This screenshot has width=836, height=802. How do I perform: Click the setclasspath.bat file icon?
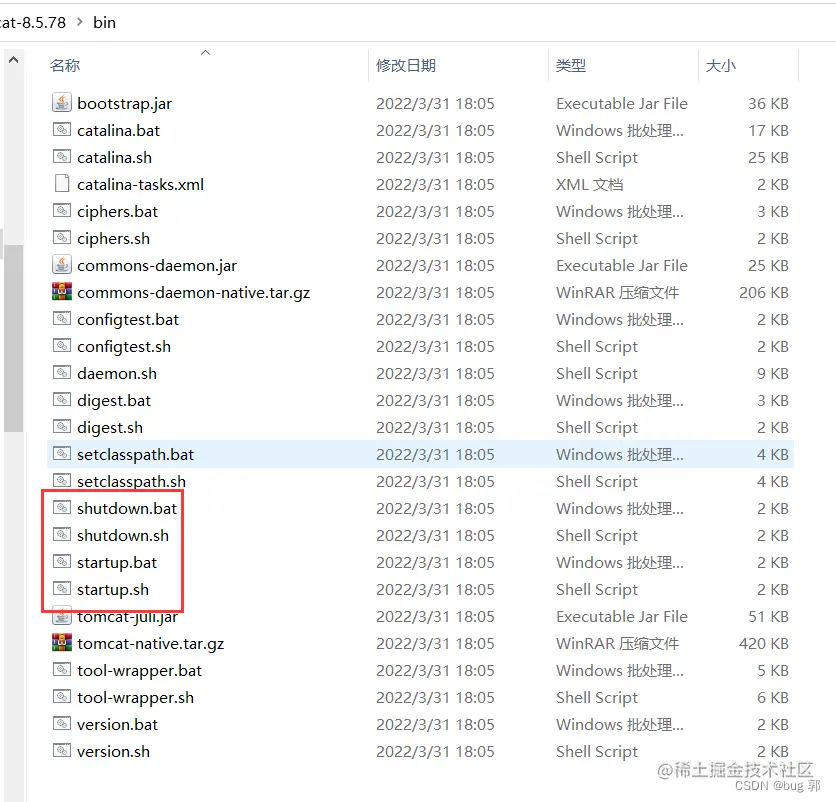pos(62,454)
